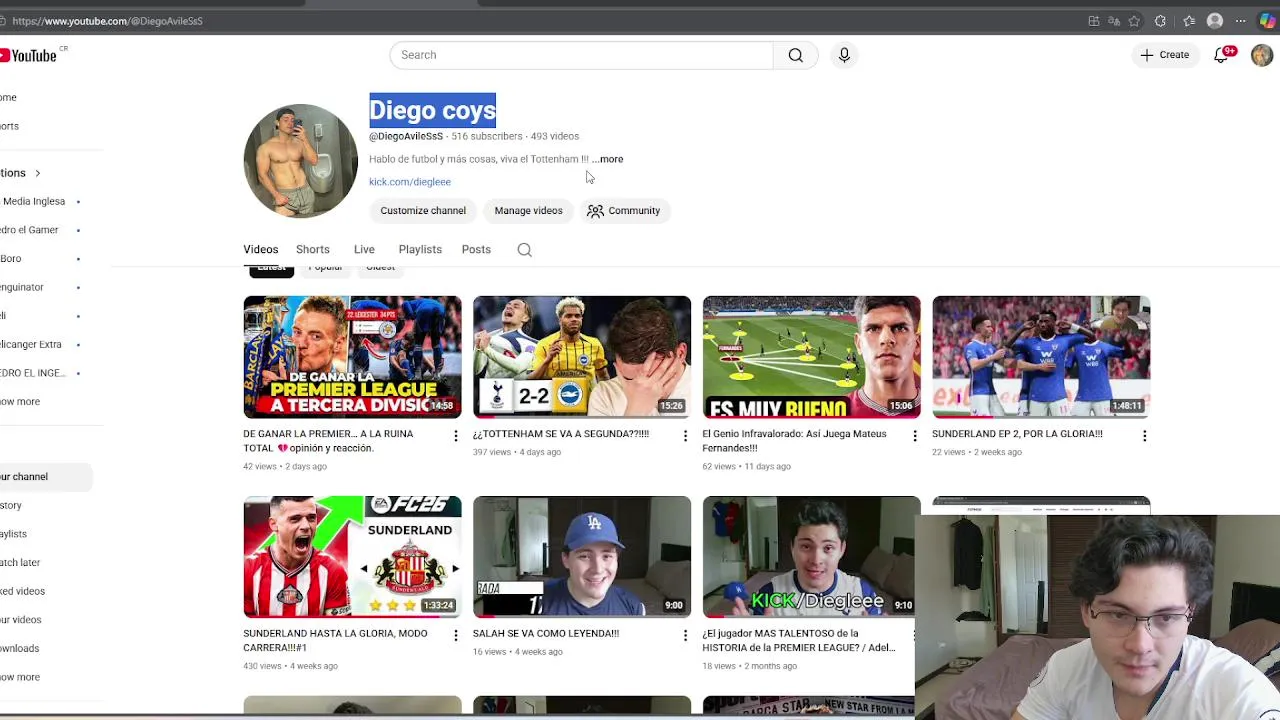Click browser favorites star icon
The image size is (1280, 720).
click(x=1134, y=21)
